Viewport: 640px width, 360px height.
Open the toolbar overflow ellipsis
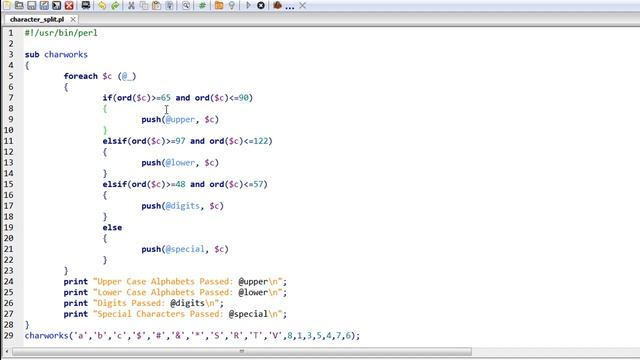290,6
